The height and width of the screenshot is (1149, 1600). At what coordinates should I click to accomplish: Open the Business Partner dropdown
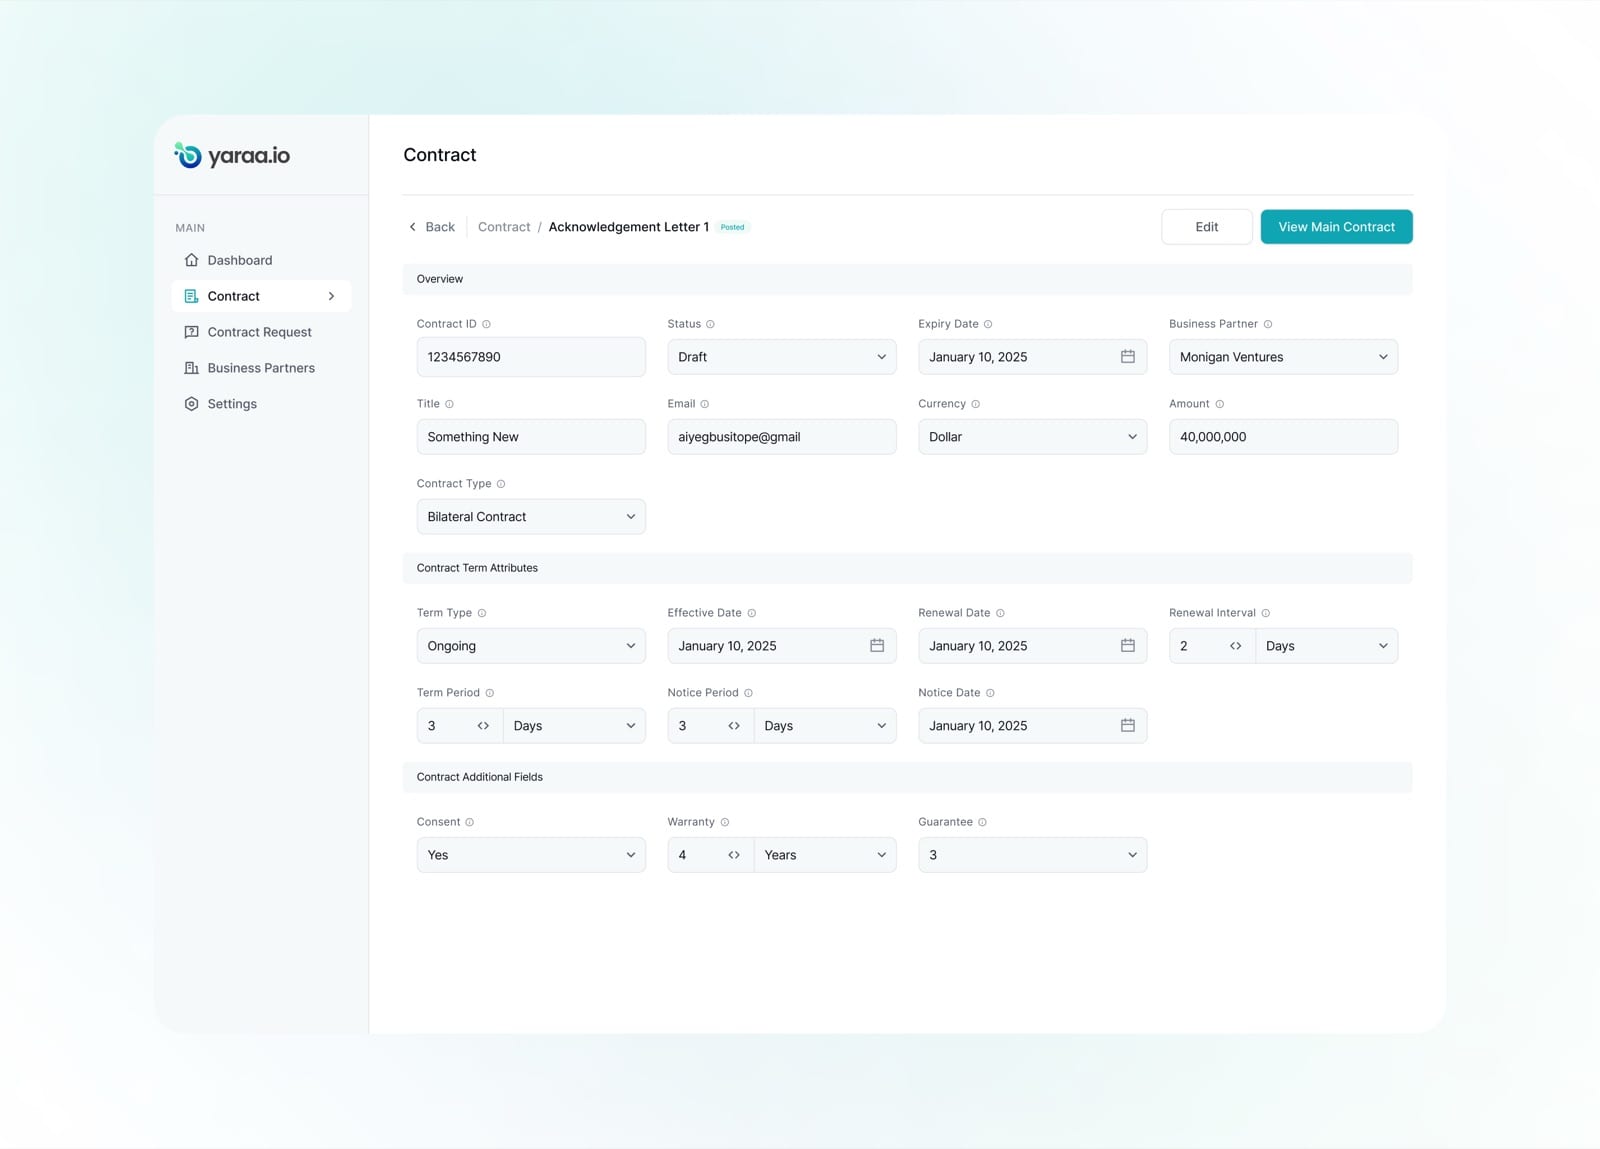(1283, 357)
